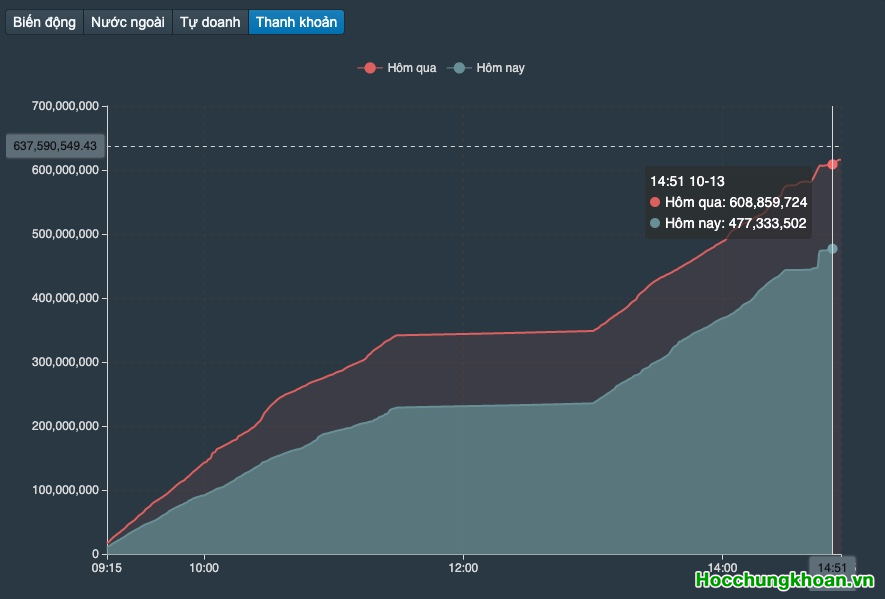Select the Tự doanh tab

point(210,22)
